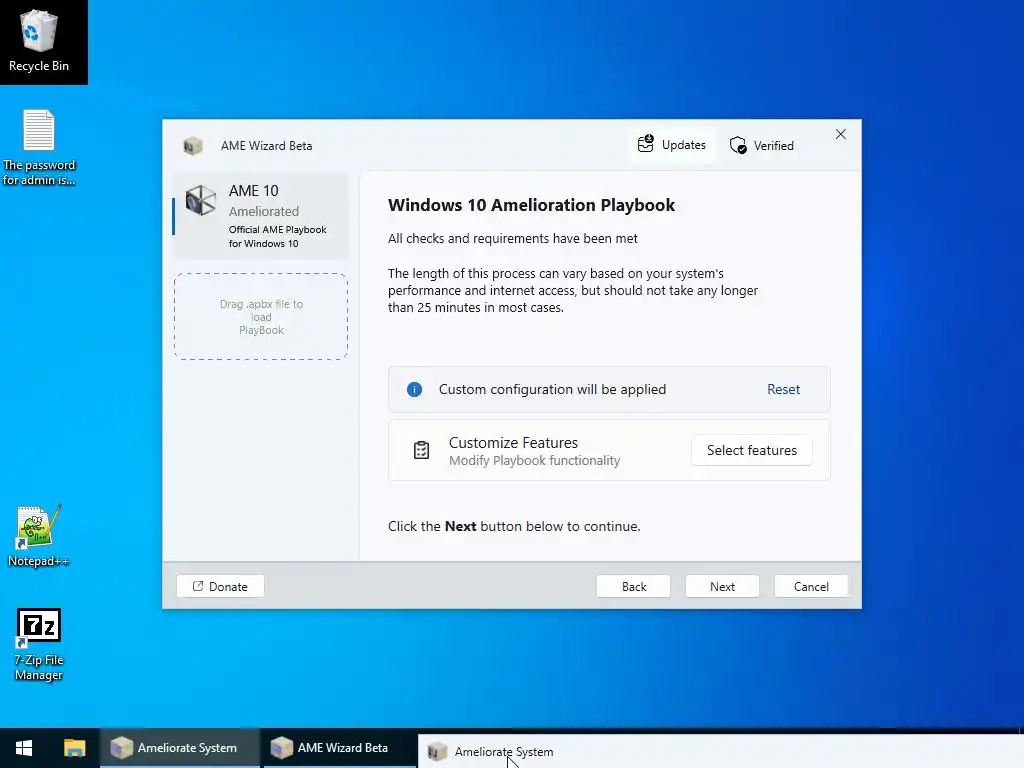This screenshot has width=1024, height=768.
Task: Open File Explorer from the taskbar
Action: point(74,748)
